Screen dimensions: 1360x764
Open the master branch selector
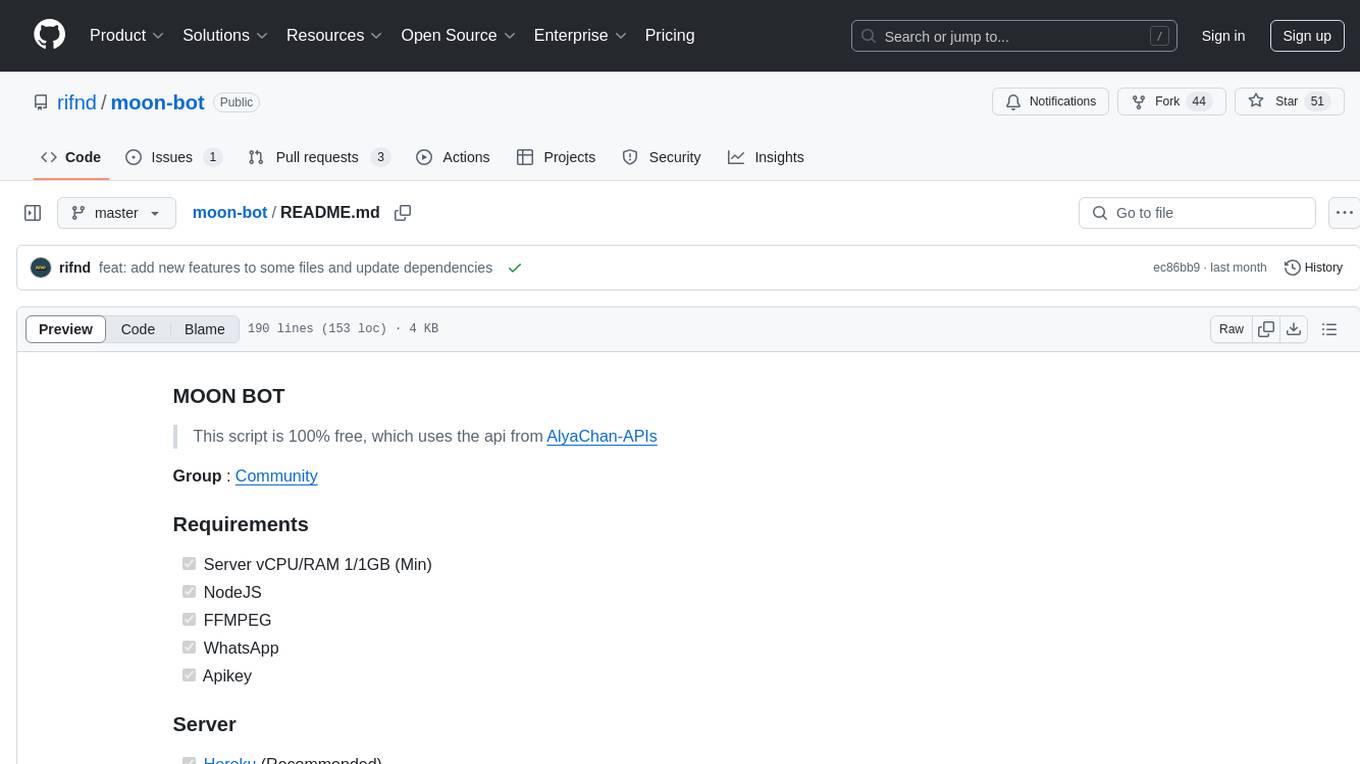(x=117, y=213)
